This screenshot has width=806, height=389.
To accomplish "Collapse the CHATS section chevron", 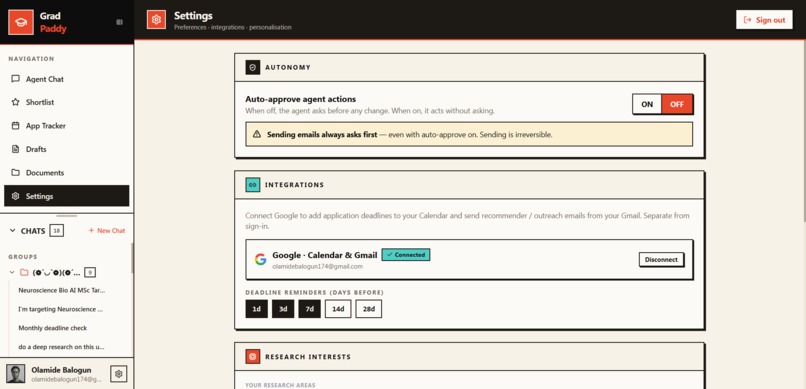I will [x=13, y=231].
